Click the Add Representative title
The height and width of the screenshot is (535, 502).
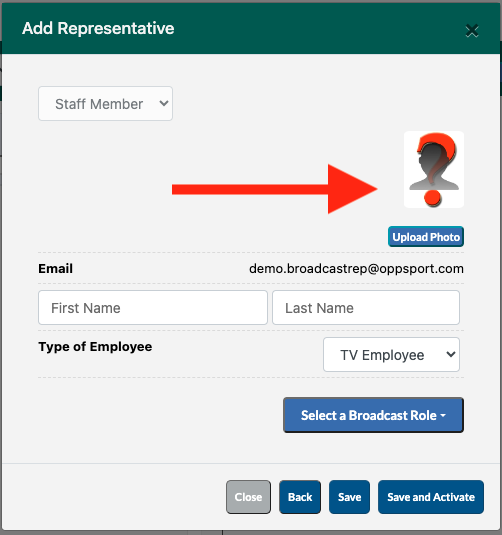(x=98, y=28)
